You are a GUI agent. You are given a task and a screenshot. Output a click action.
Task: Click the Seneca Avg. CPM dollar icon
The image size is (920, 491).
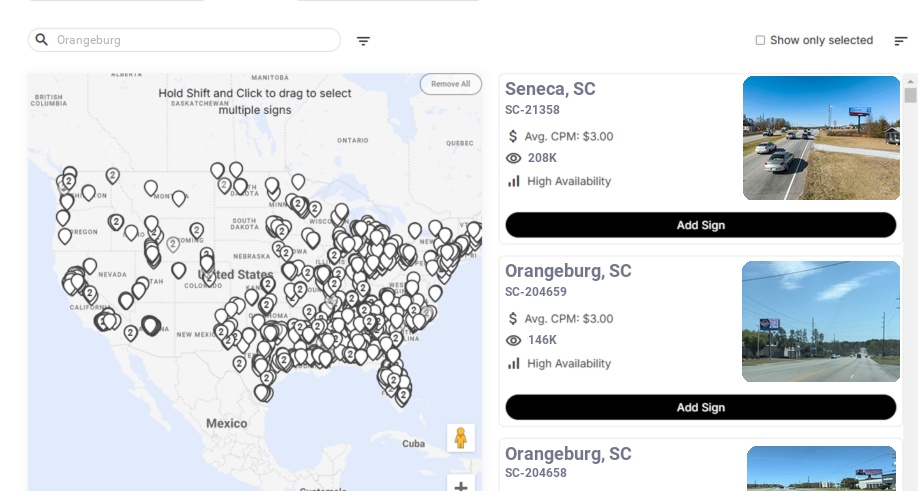(514, 136)
